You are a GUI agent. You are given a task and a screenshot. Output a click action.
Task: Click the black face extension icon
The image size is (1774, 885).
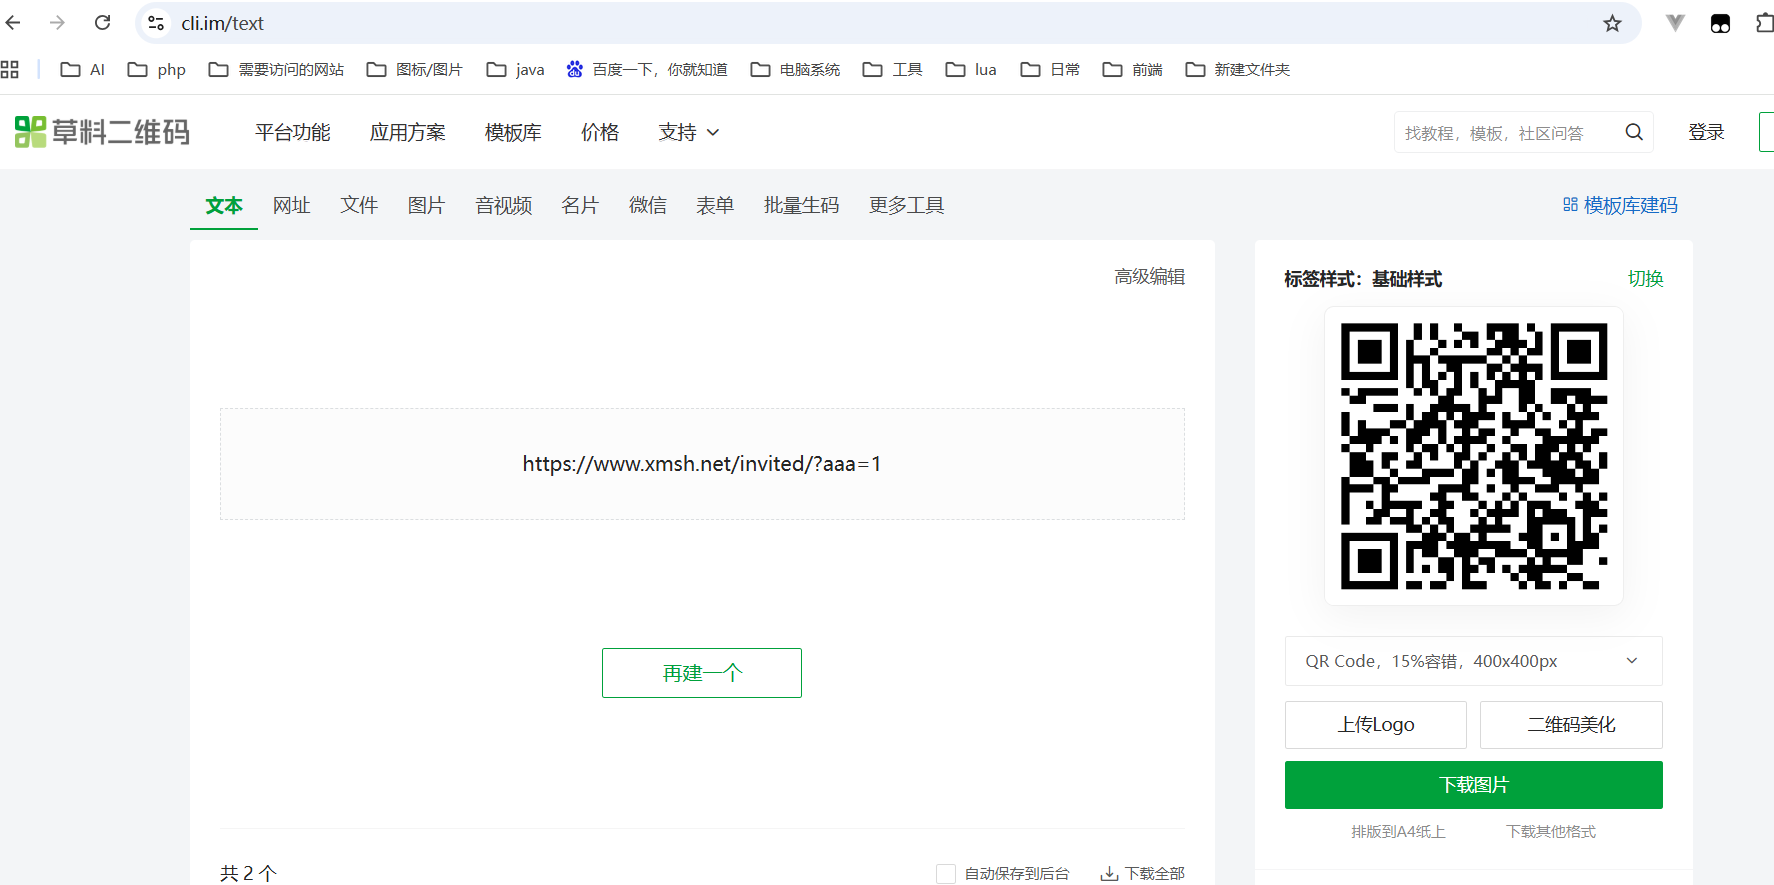(1720, 23)
